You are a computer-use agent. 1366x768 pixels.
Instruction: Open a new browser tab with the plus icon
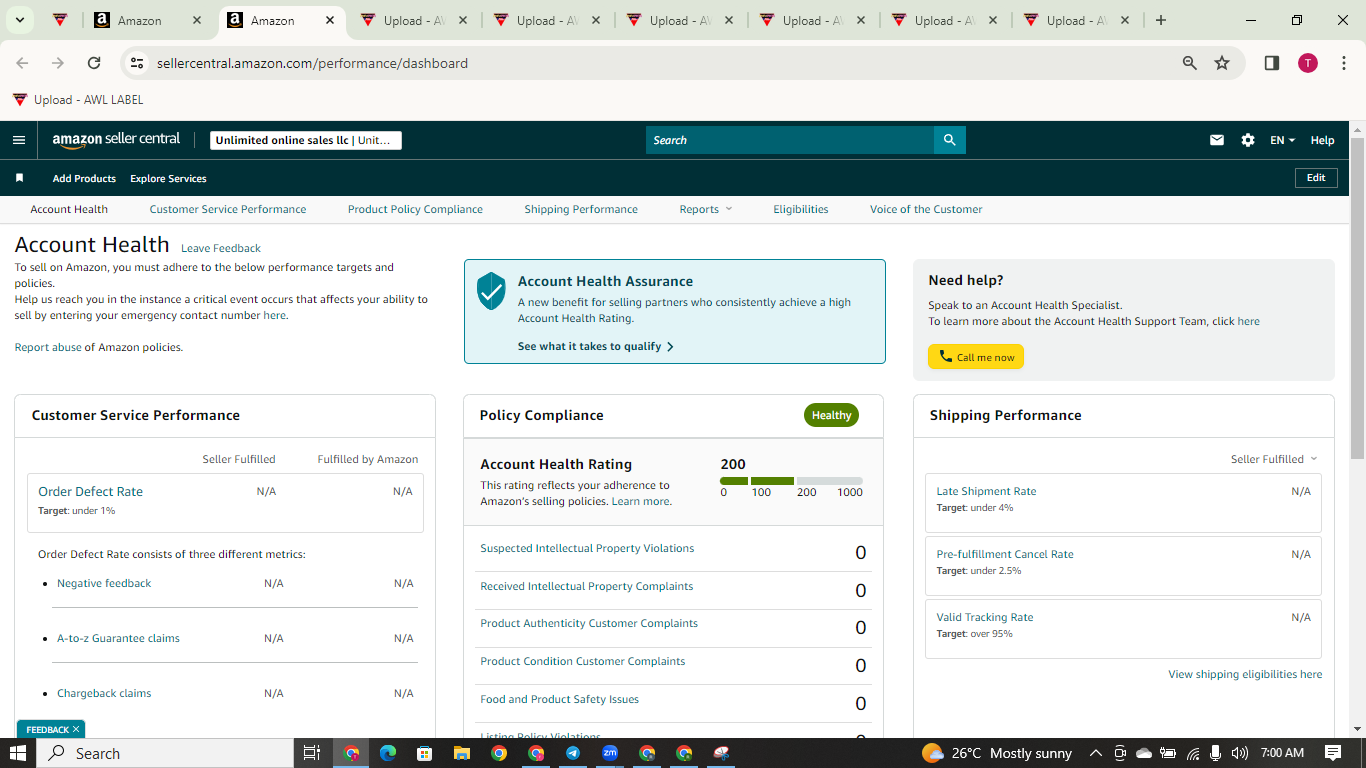[1161, 20]
